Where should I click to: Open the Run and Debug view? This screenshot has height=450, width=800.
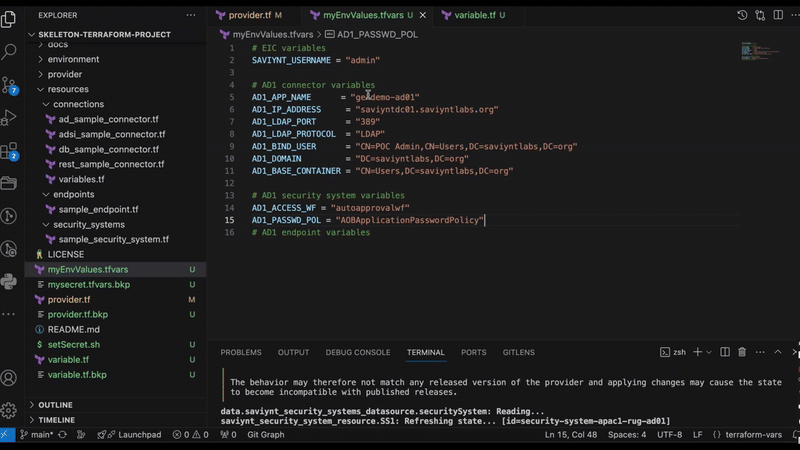(x=9, y=117)
